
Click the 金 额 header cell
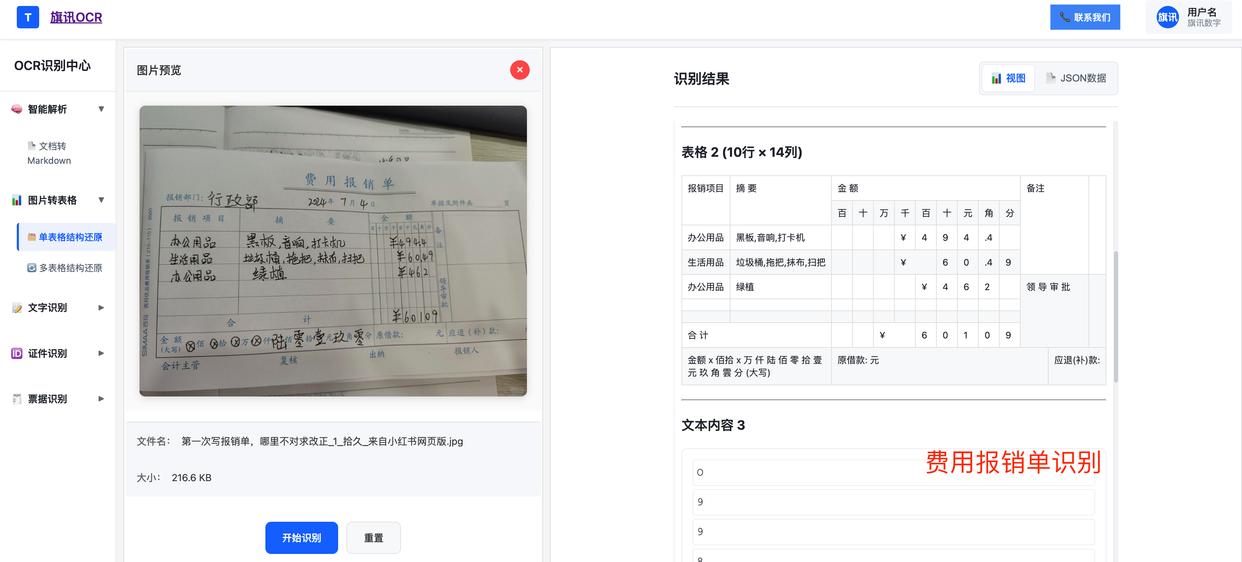coord(925,188)
